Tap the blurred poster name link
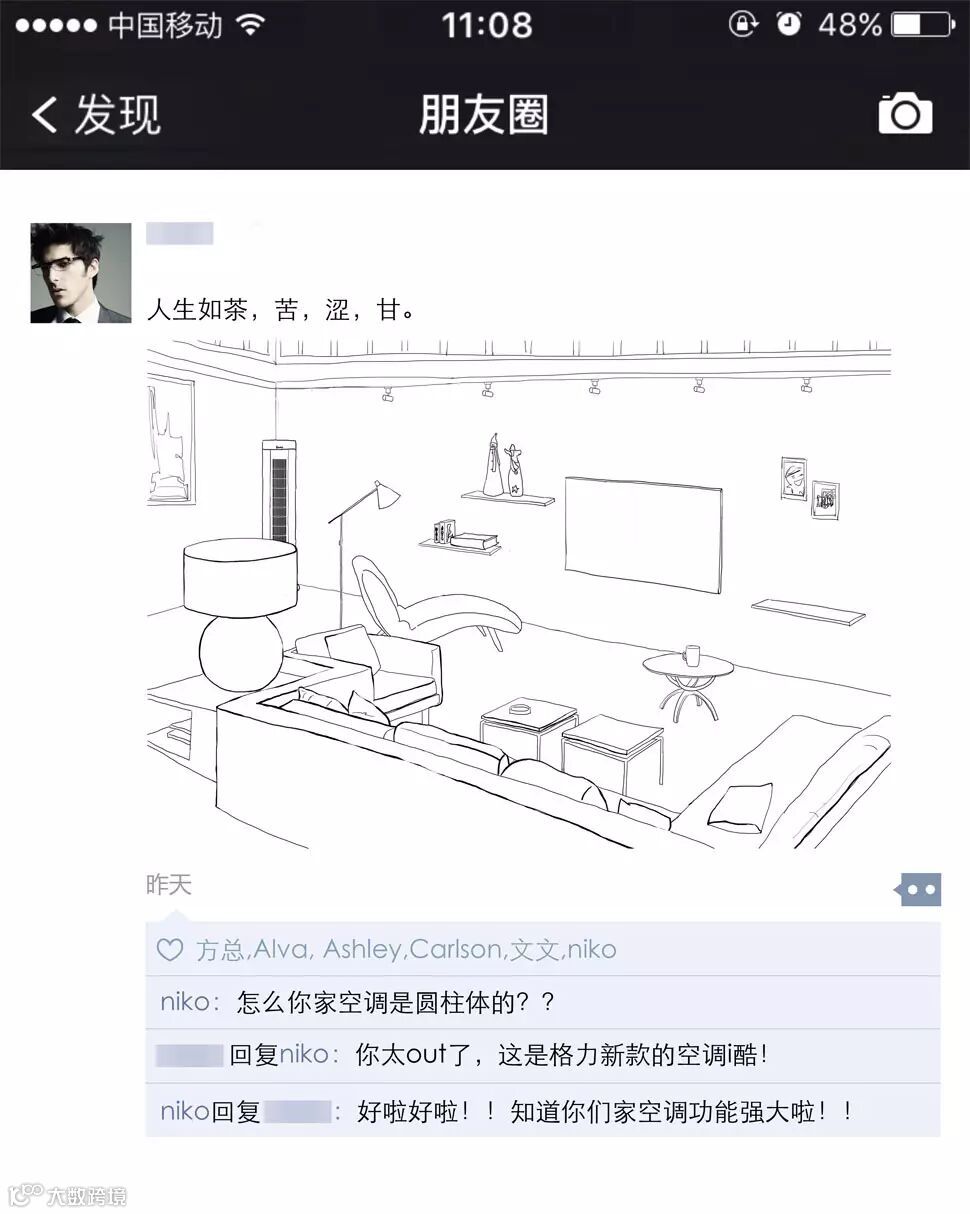Image resolution: width=970 pixels, height=1214 pixels. coord(180,234)
